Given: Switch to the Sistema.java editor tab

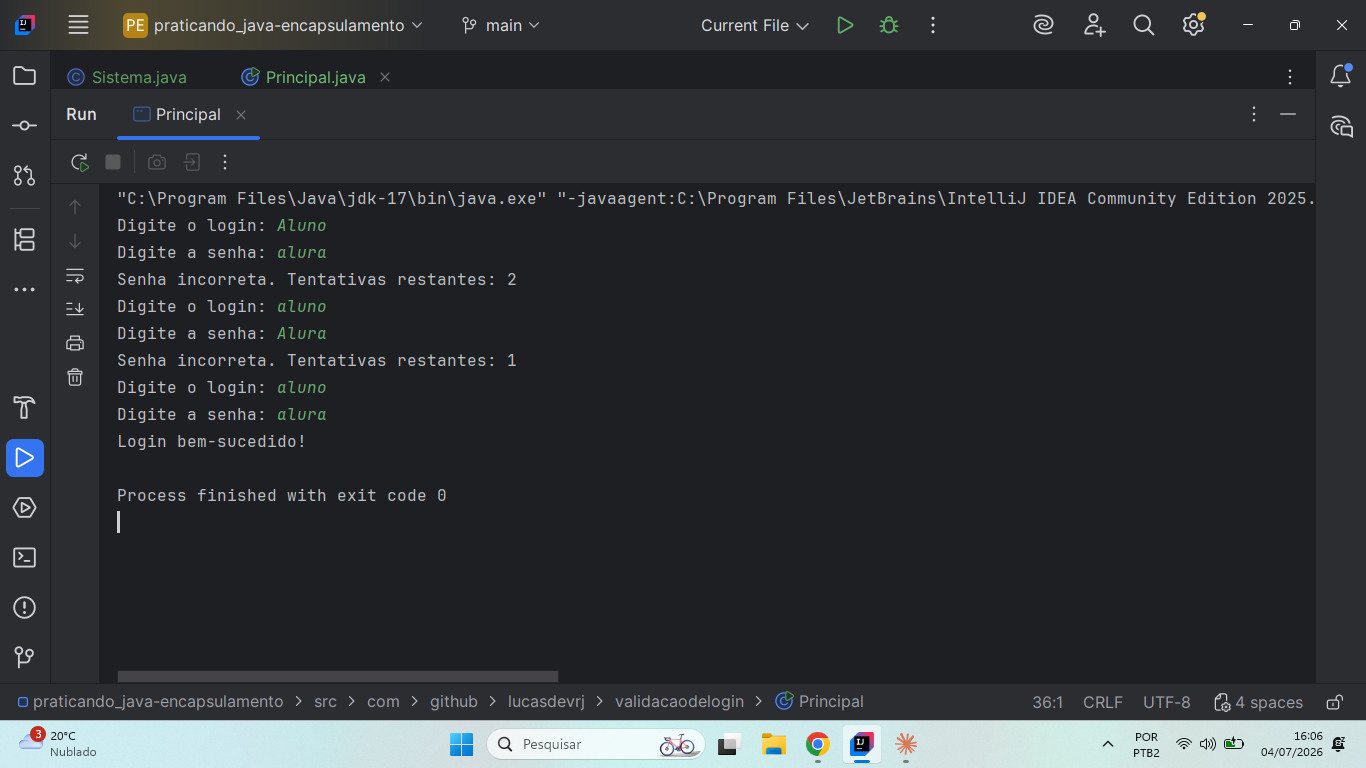Looking at the screenshot, I should pos(128,77).
